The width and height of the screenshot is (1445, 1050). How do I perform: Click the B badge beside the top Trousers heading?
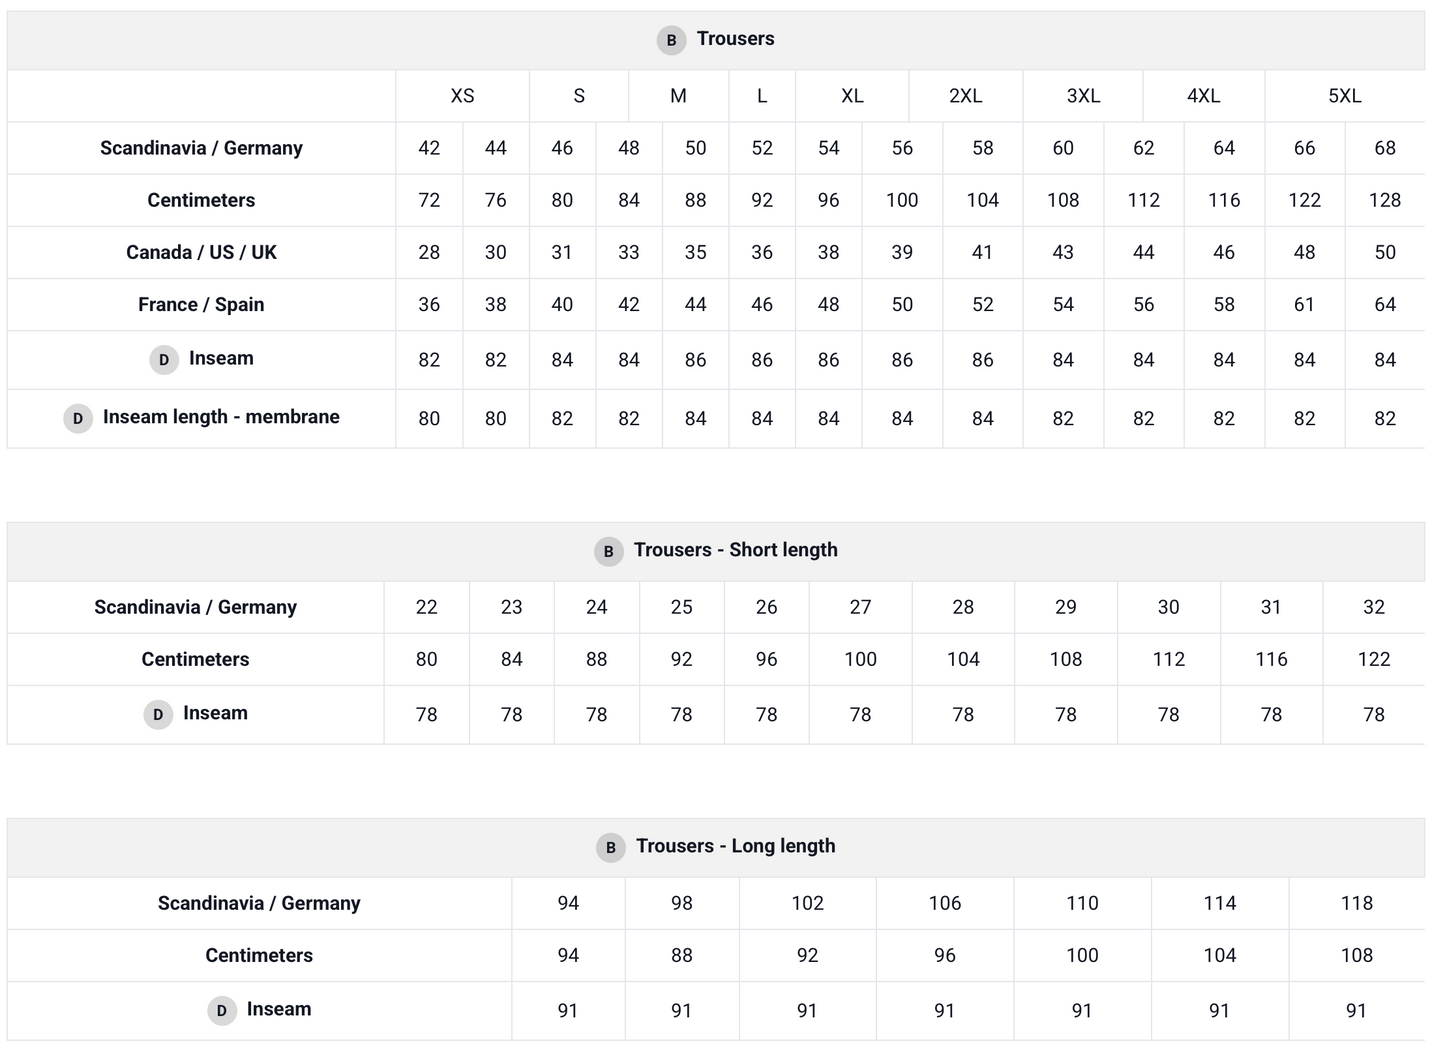click(x=671, y=40)
